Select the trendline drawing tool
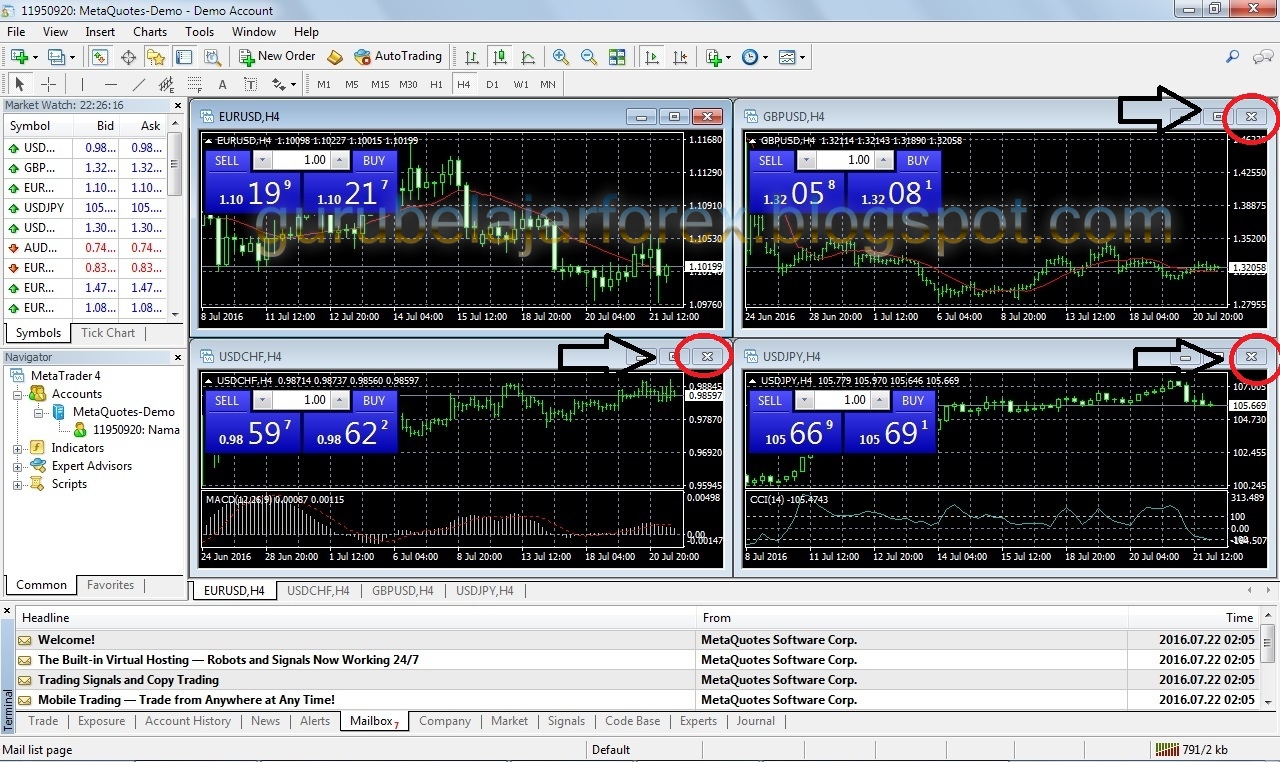The height and width of the screenshot is (762, 1280). click(x=139, y=85)
